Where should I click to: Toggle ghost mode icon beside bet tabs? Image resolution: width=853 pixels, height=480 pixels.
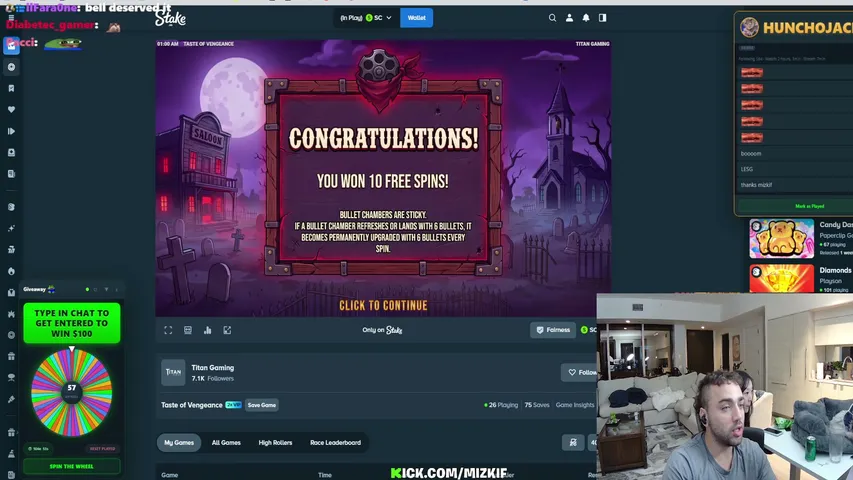point(573,442)
